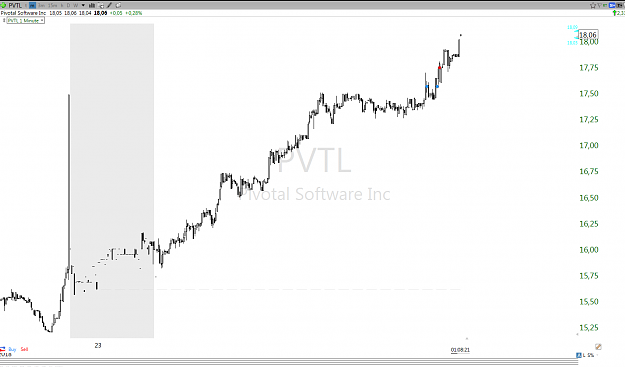The image size is (625, 367).
Task: Click the Buy label
Action: [x=12, y=349]
